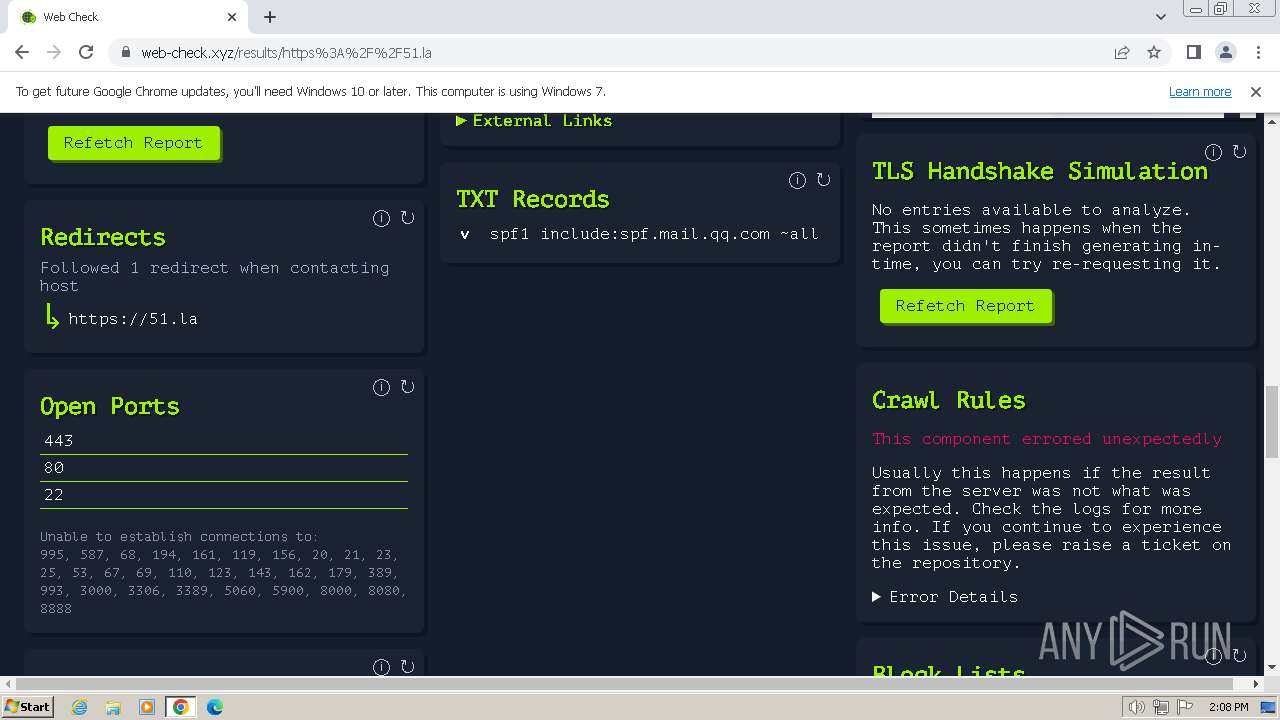Open Windows Explorer from the taskbar

113,707
